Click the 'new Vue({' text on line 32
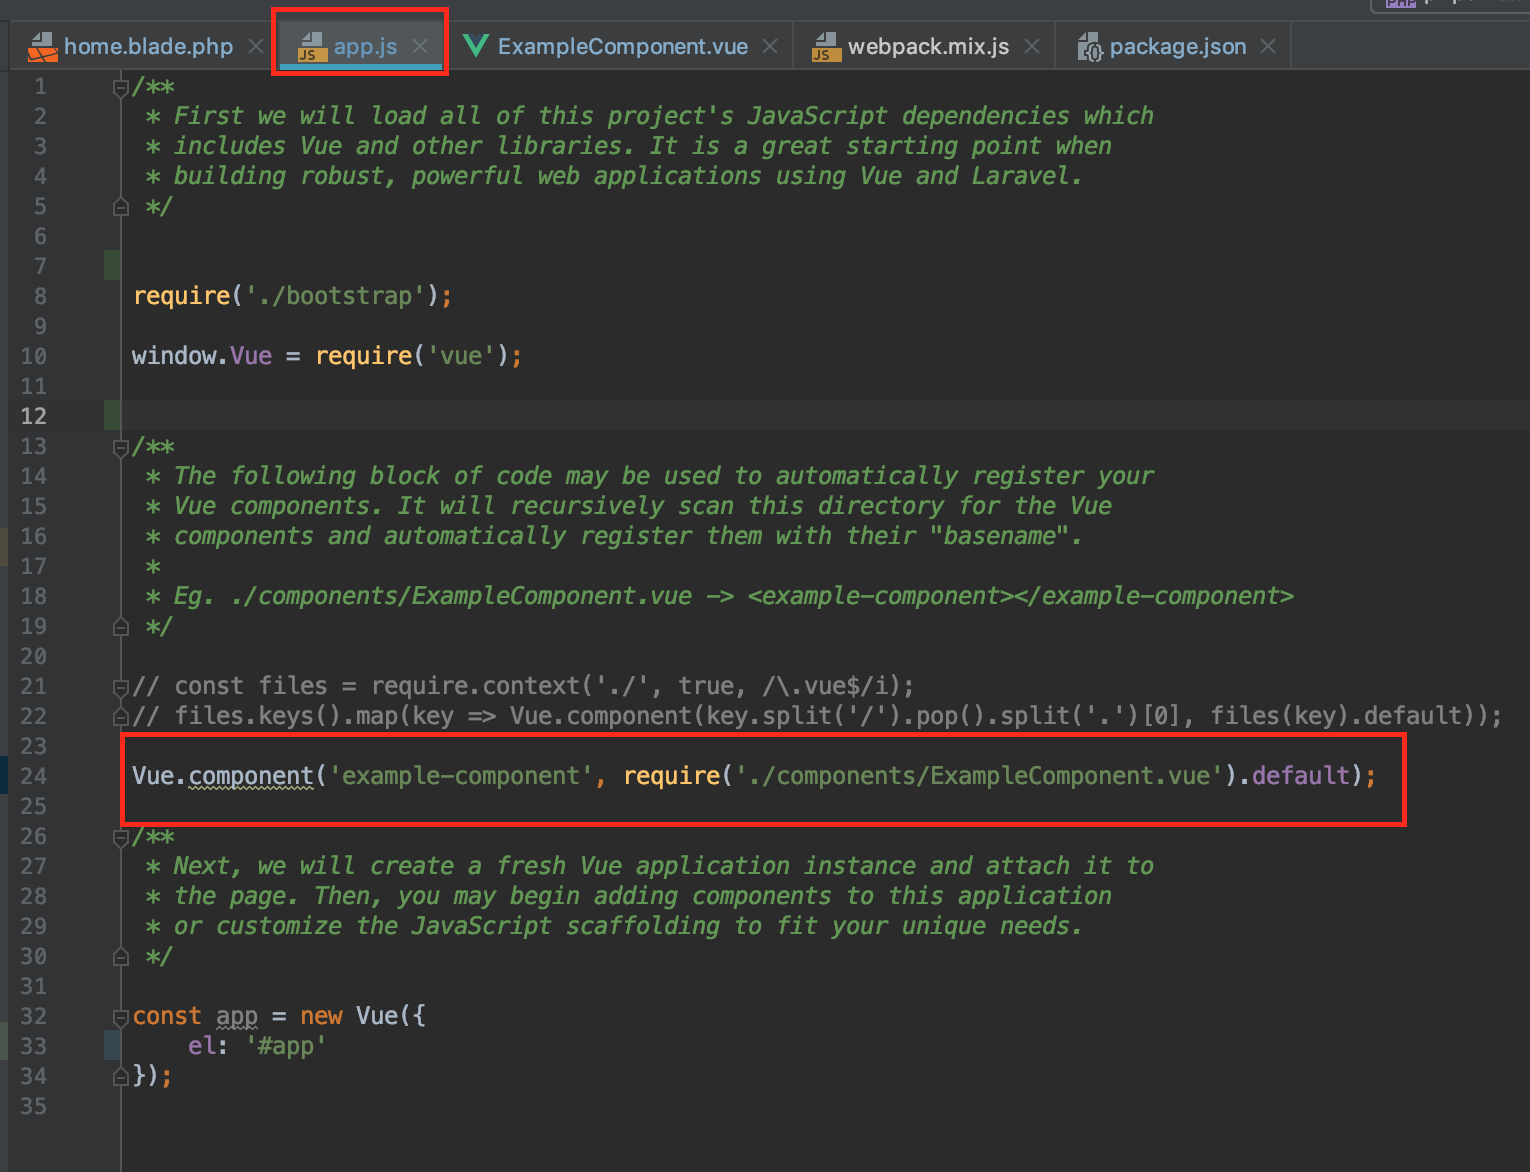The image size is (1530, 1172). click(363, 1016)
